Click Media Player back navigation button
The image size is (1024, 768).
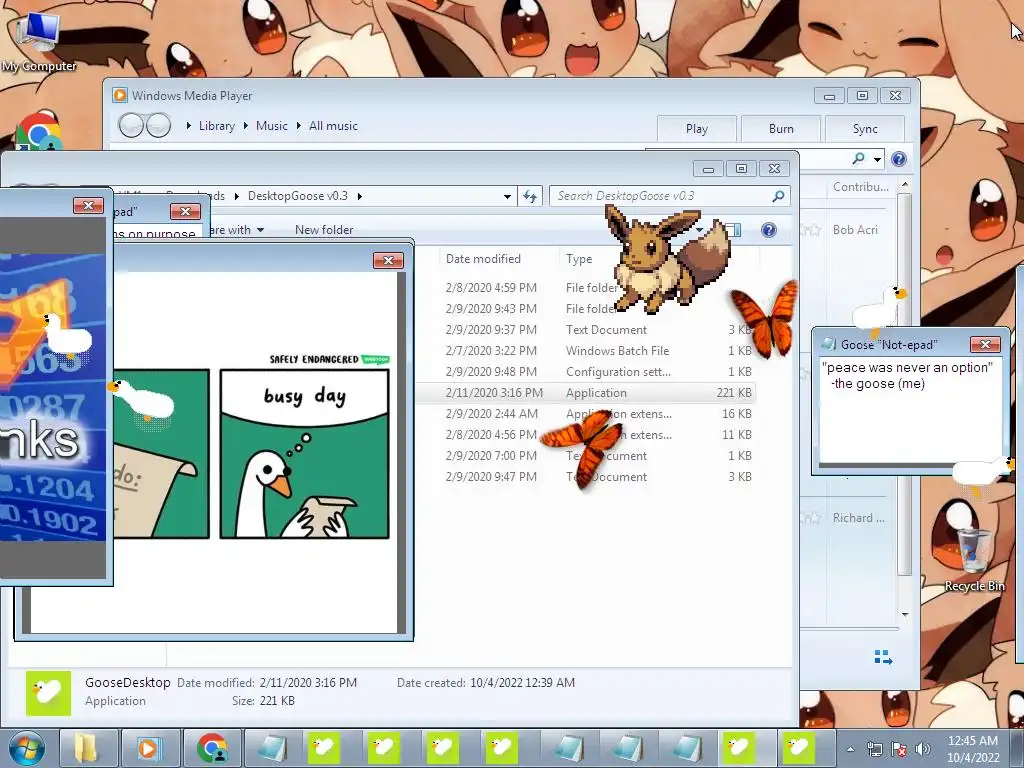[131, 125]
